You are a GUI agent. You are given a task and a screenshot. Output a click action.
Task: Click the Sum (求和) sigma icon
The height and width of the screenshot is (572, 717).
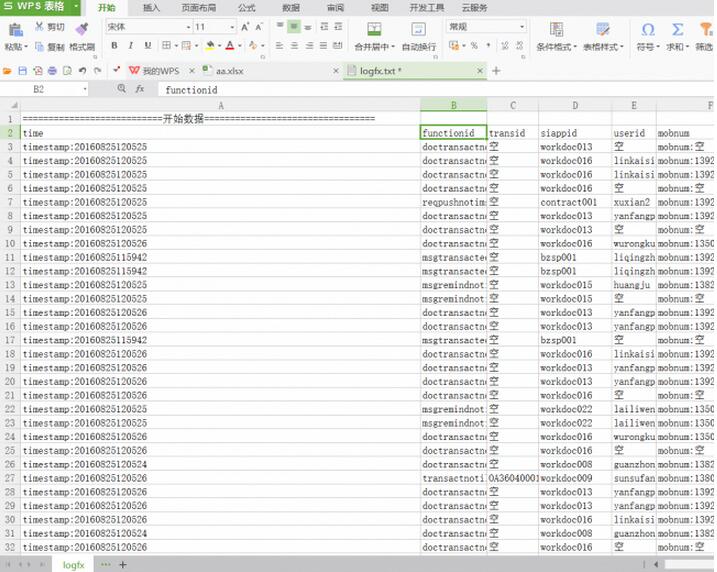click(x=677, y=30)
